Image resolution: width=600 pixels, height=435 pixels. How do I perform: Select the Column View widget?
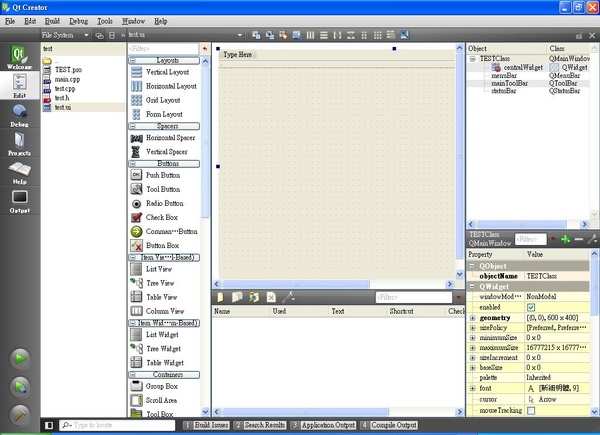pos(164,311)
